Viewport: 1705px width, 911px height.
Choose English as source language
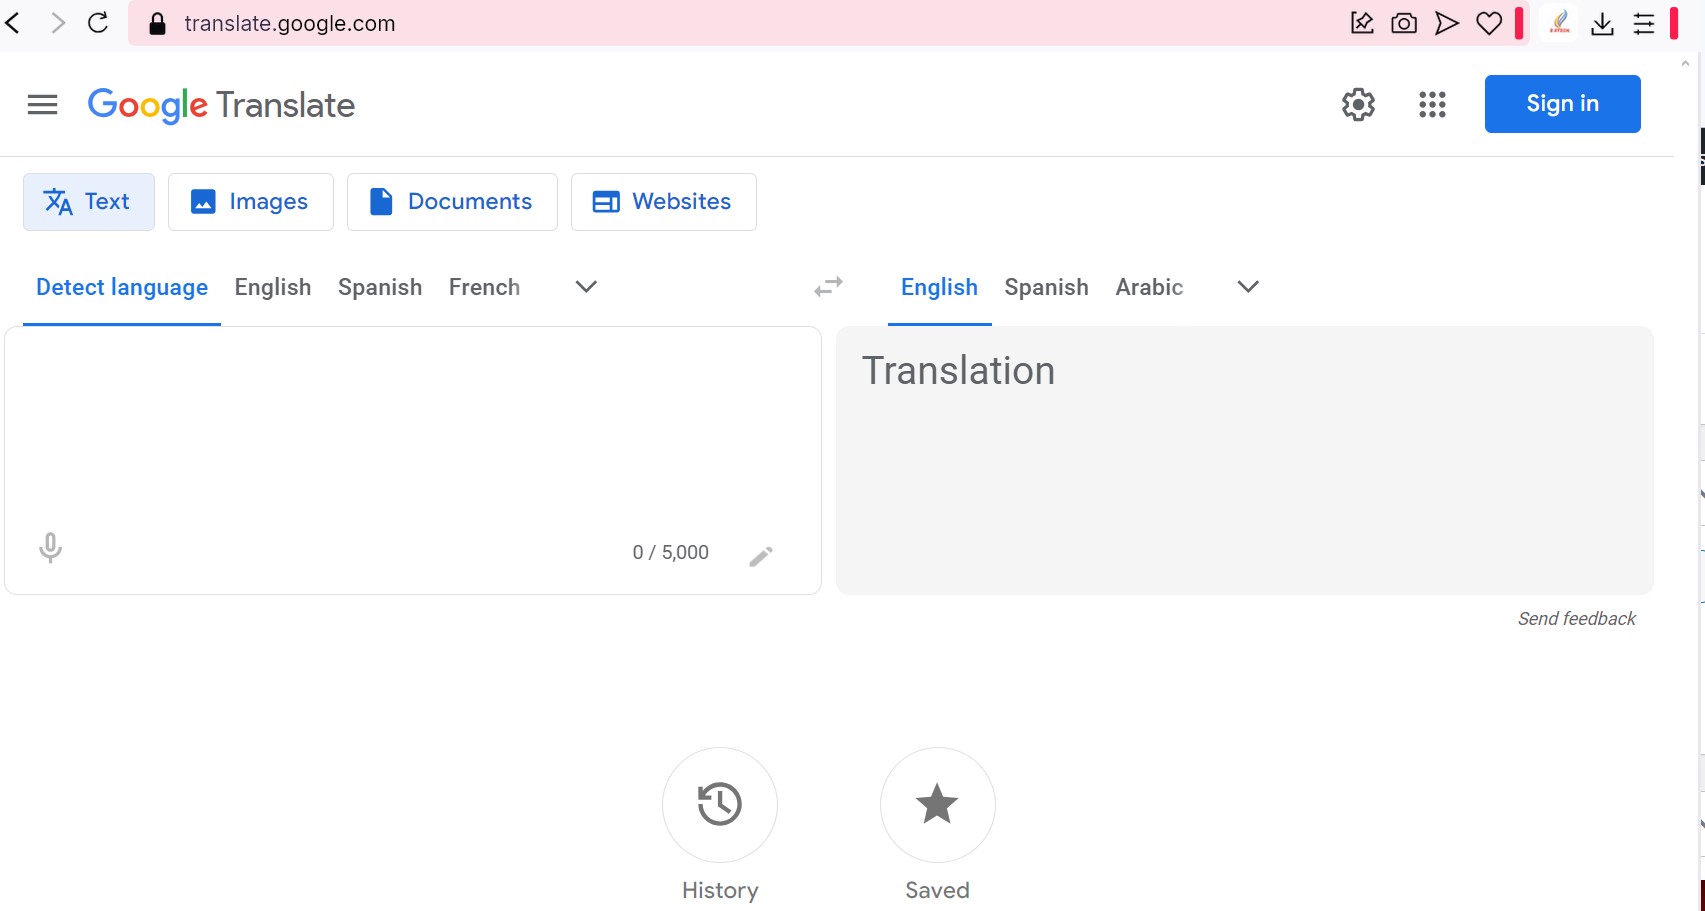(x=273, y=288)
